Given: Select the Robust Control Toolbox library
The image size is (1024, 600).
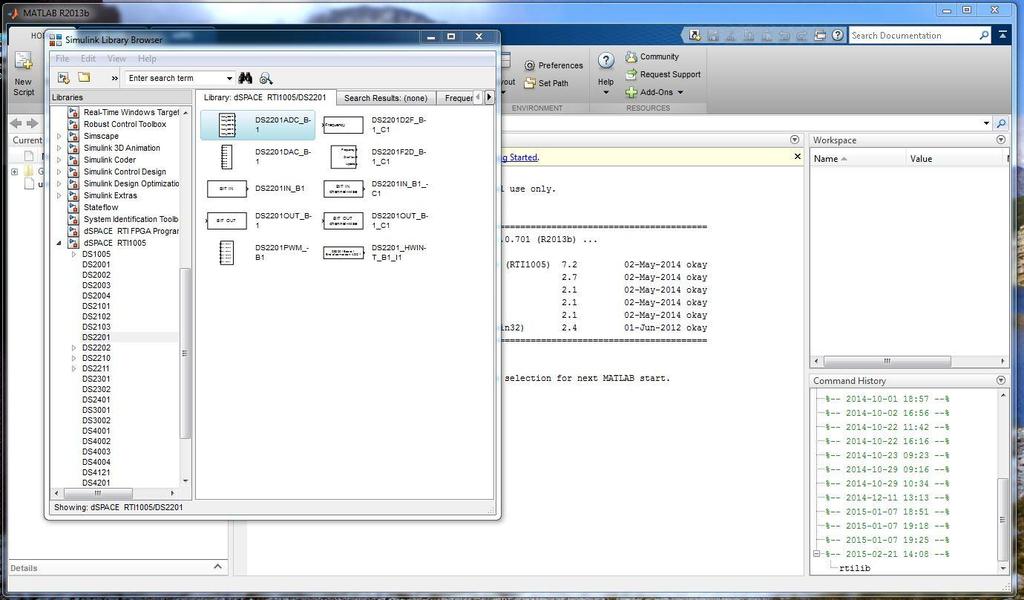Looking at the screenshot, I should pyautogui.click(x=125, y=124).
